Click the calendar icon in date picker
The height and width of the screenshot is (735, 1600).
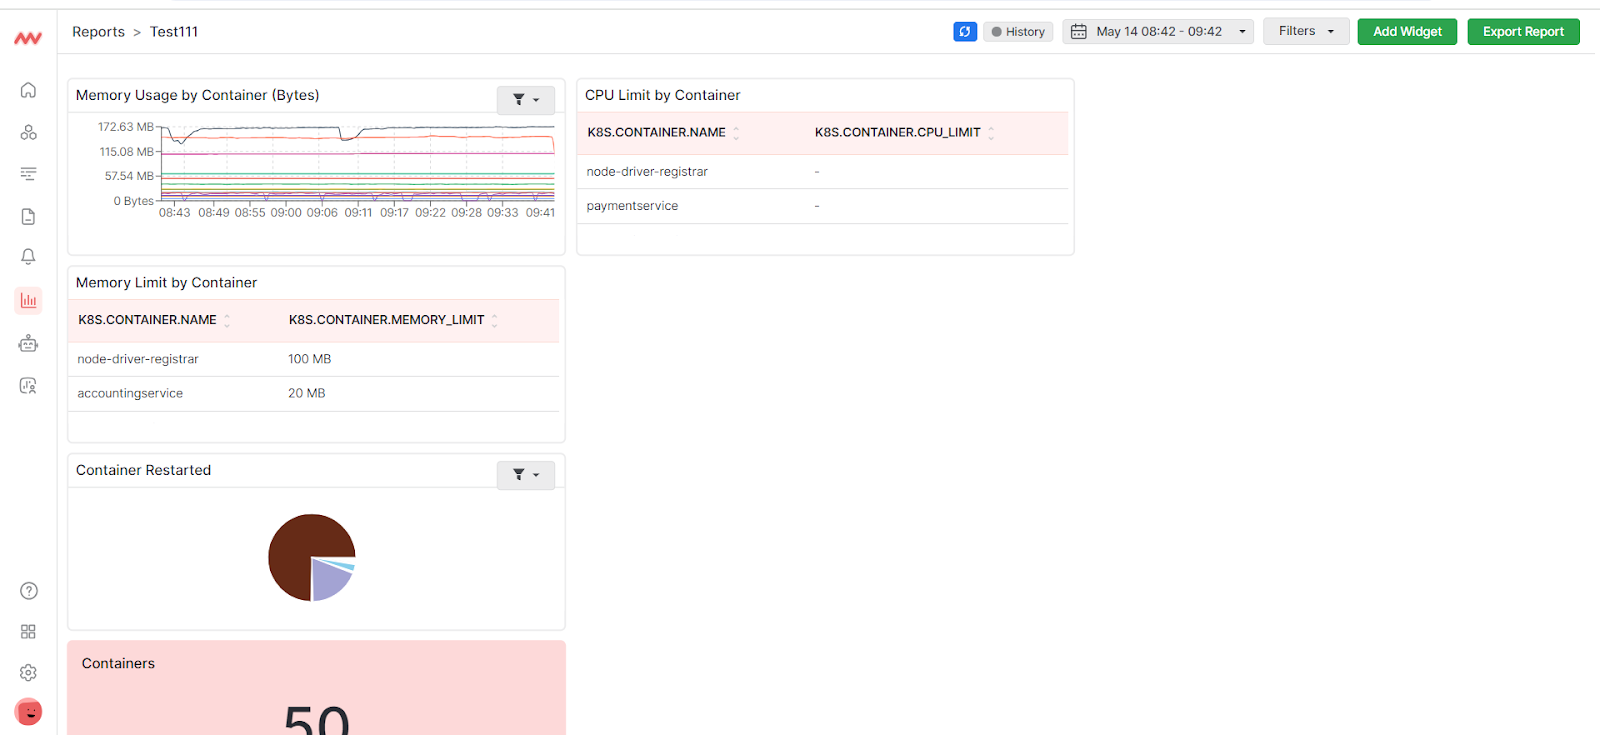click(x=1079, y=32)
